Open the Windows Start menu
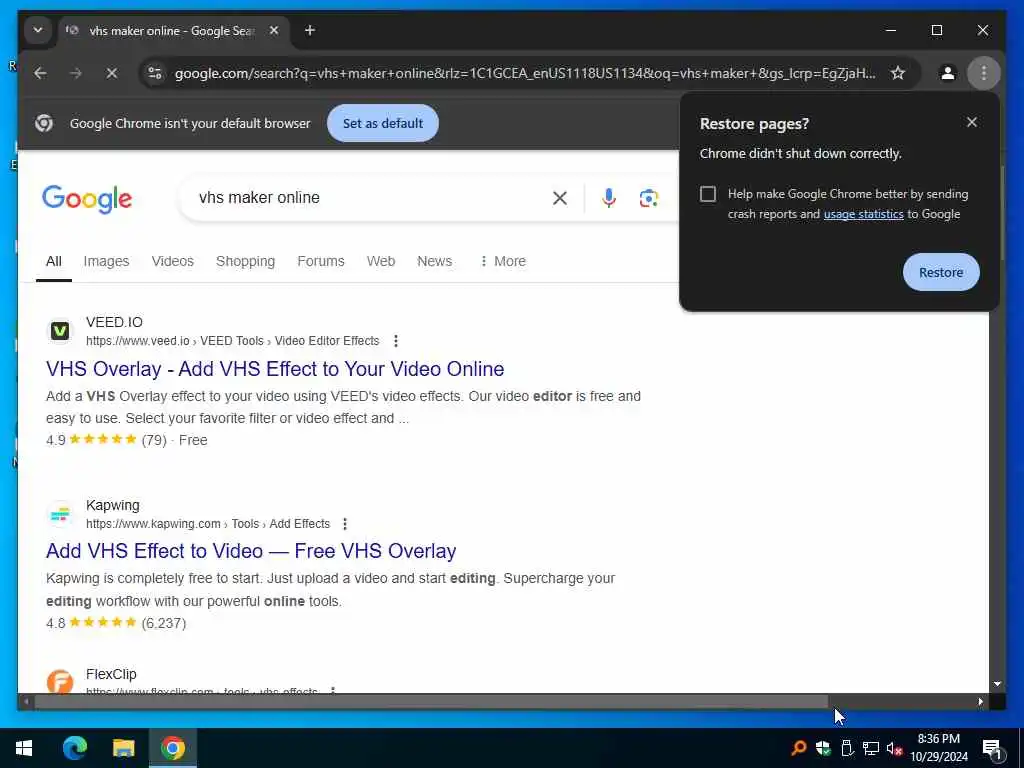The height and width of the screenshot is (768, 1024). 24,748
